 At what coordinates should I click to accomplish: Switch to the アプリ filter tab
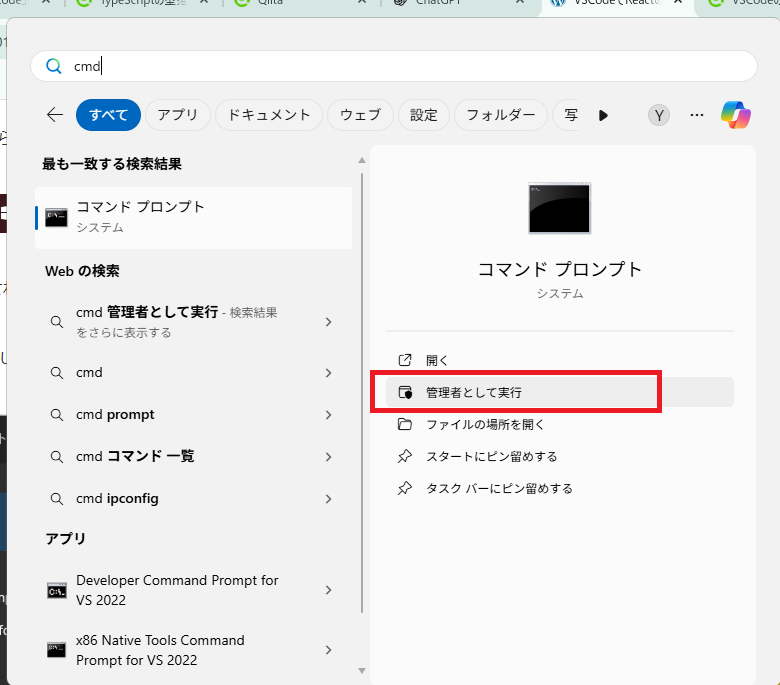(x=178, y=115)
